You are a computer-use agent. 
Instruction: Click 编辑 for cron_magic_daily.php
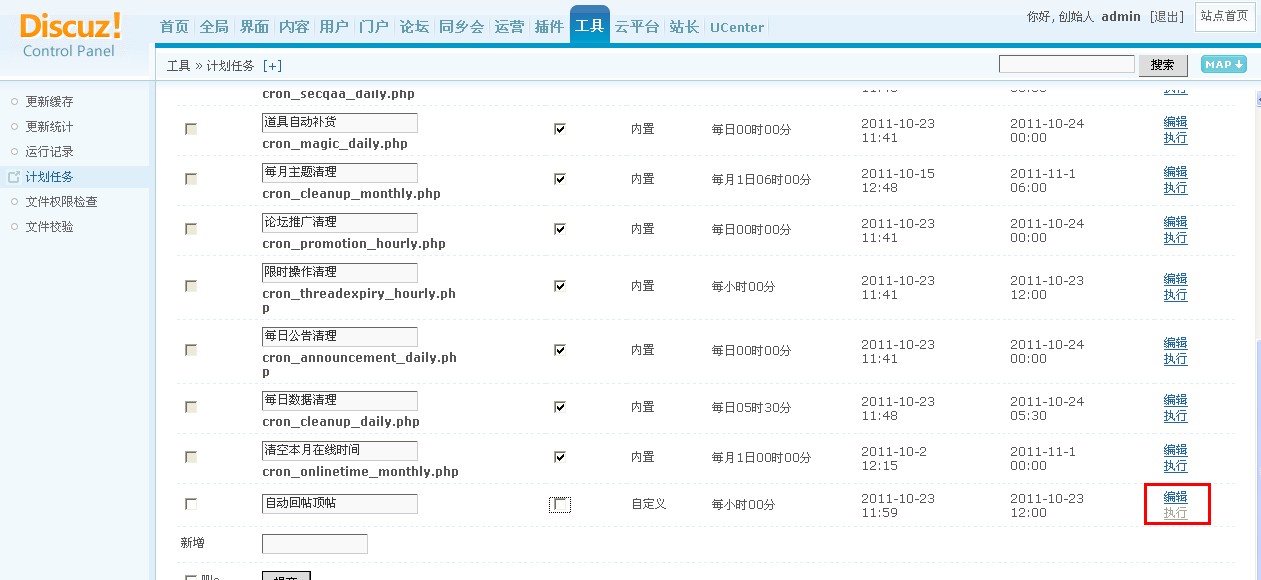[1175, 122]
